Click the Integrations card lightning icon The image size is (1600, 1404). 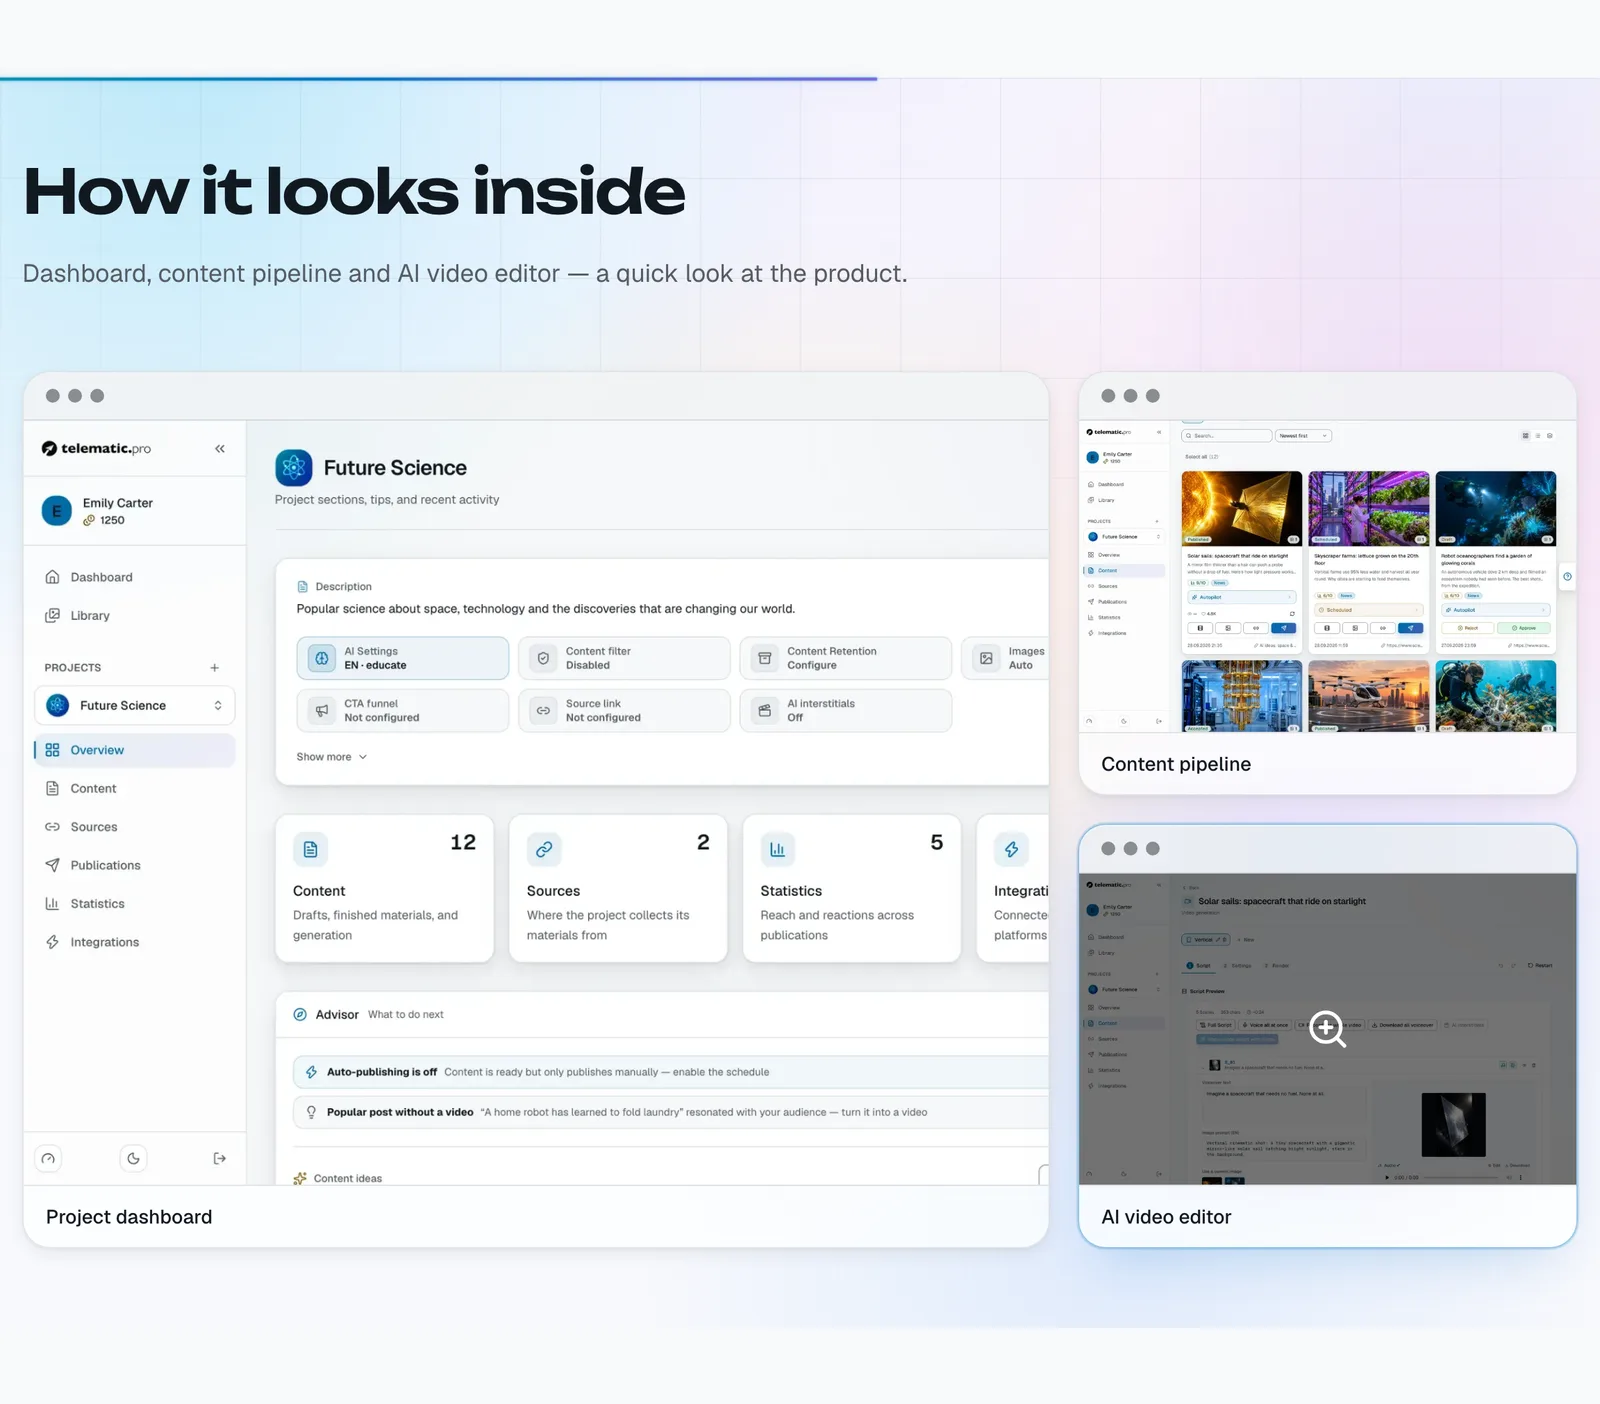[1012, 850]
